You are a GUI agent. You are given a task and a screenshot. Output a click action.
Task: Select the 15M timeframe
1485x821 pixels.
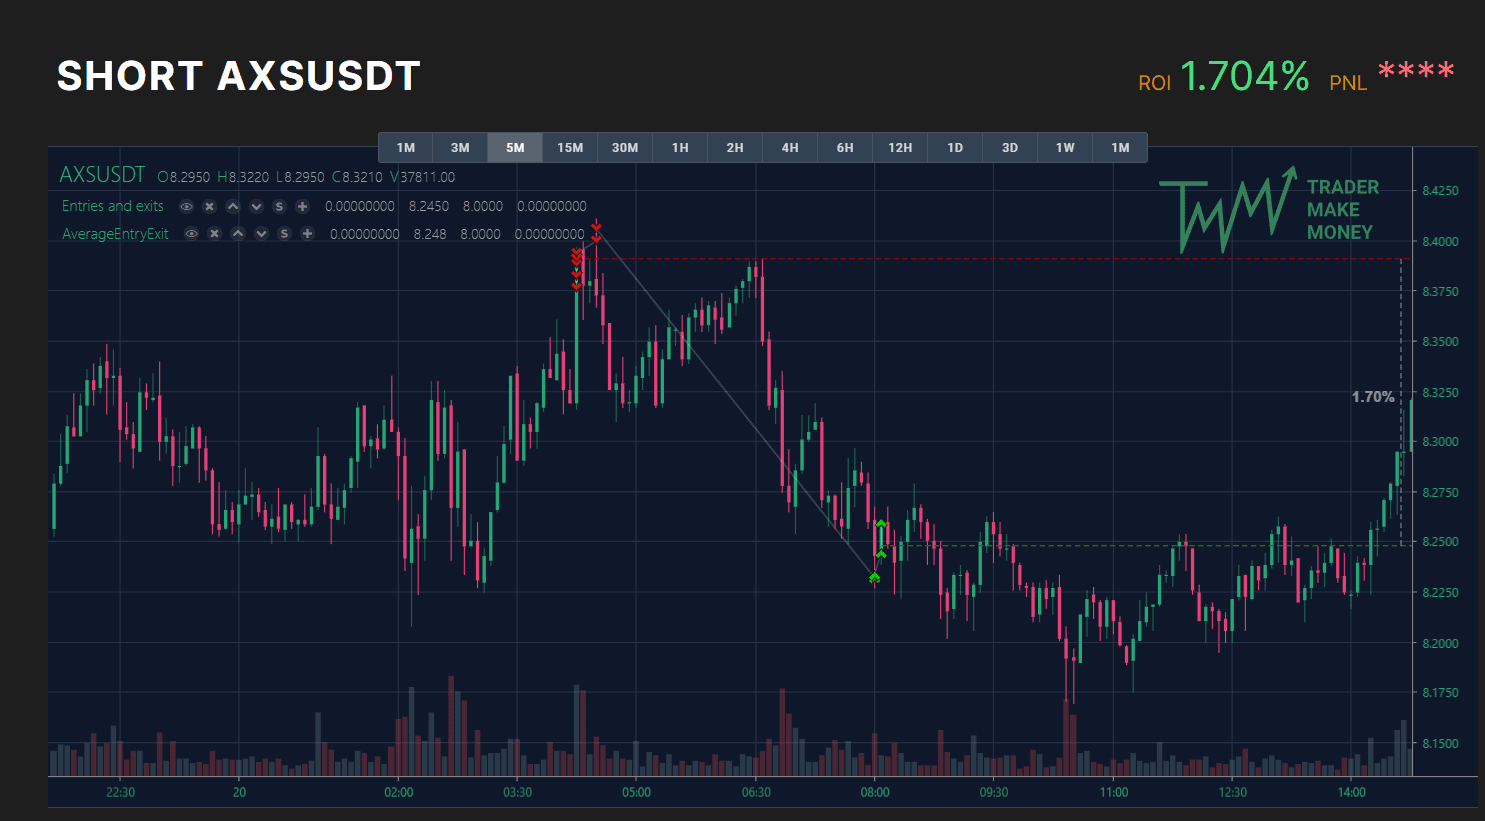tap(570, 147)
